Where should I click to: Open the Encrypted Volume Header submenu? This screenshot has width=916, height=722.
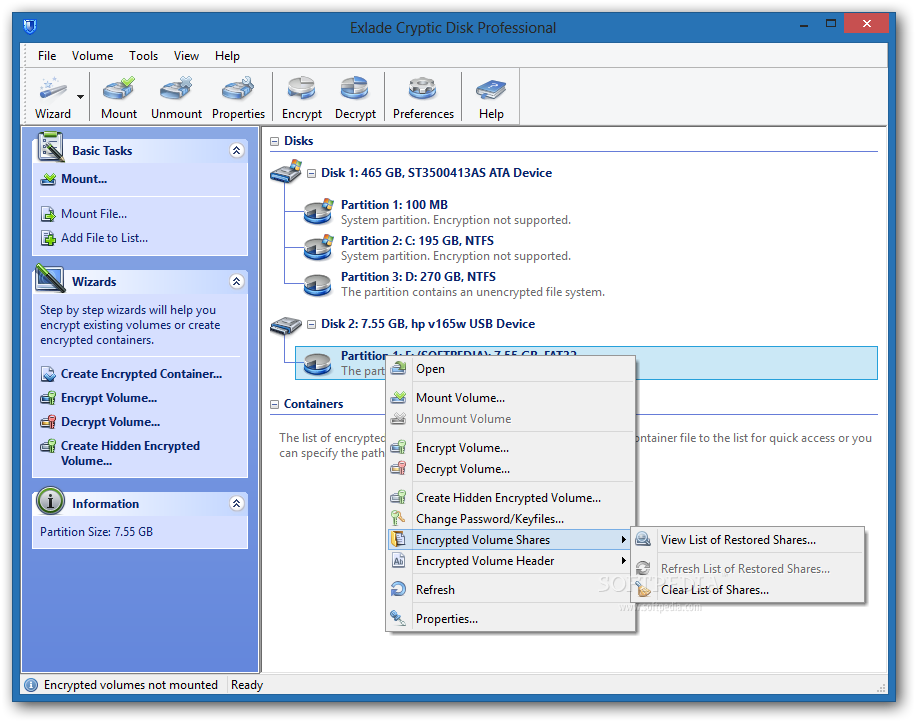click(511, 561)
